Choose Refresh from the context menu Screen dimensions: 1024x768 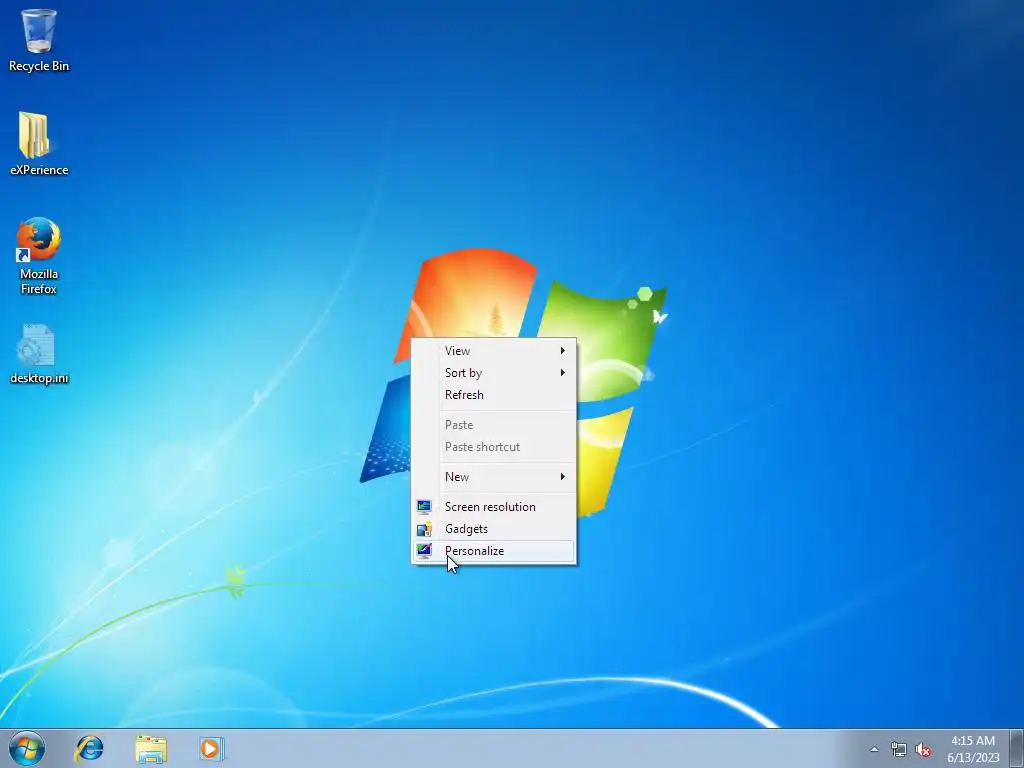click(494, 395)
